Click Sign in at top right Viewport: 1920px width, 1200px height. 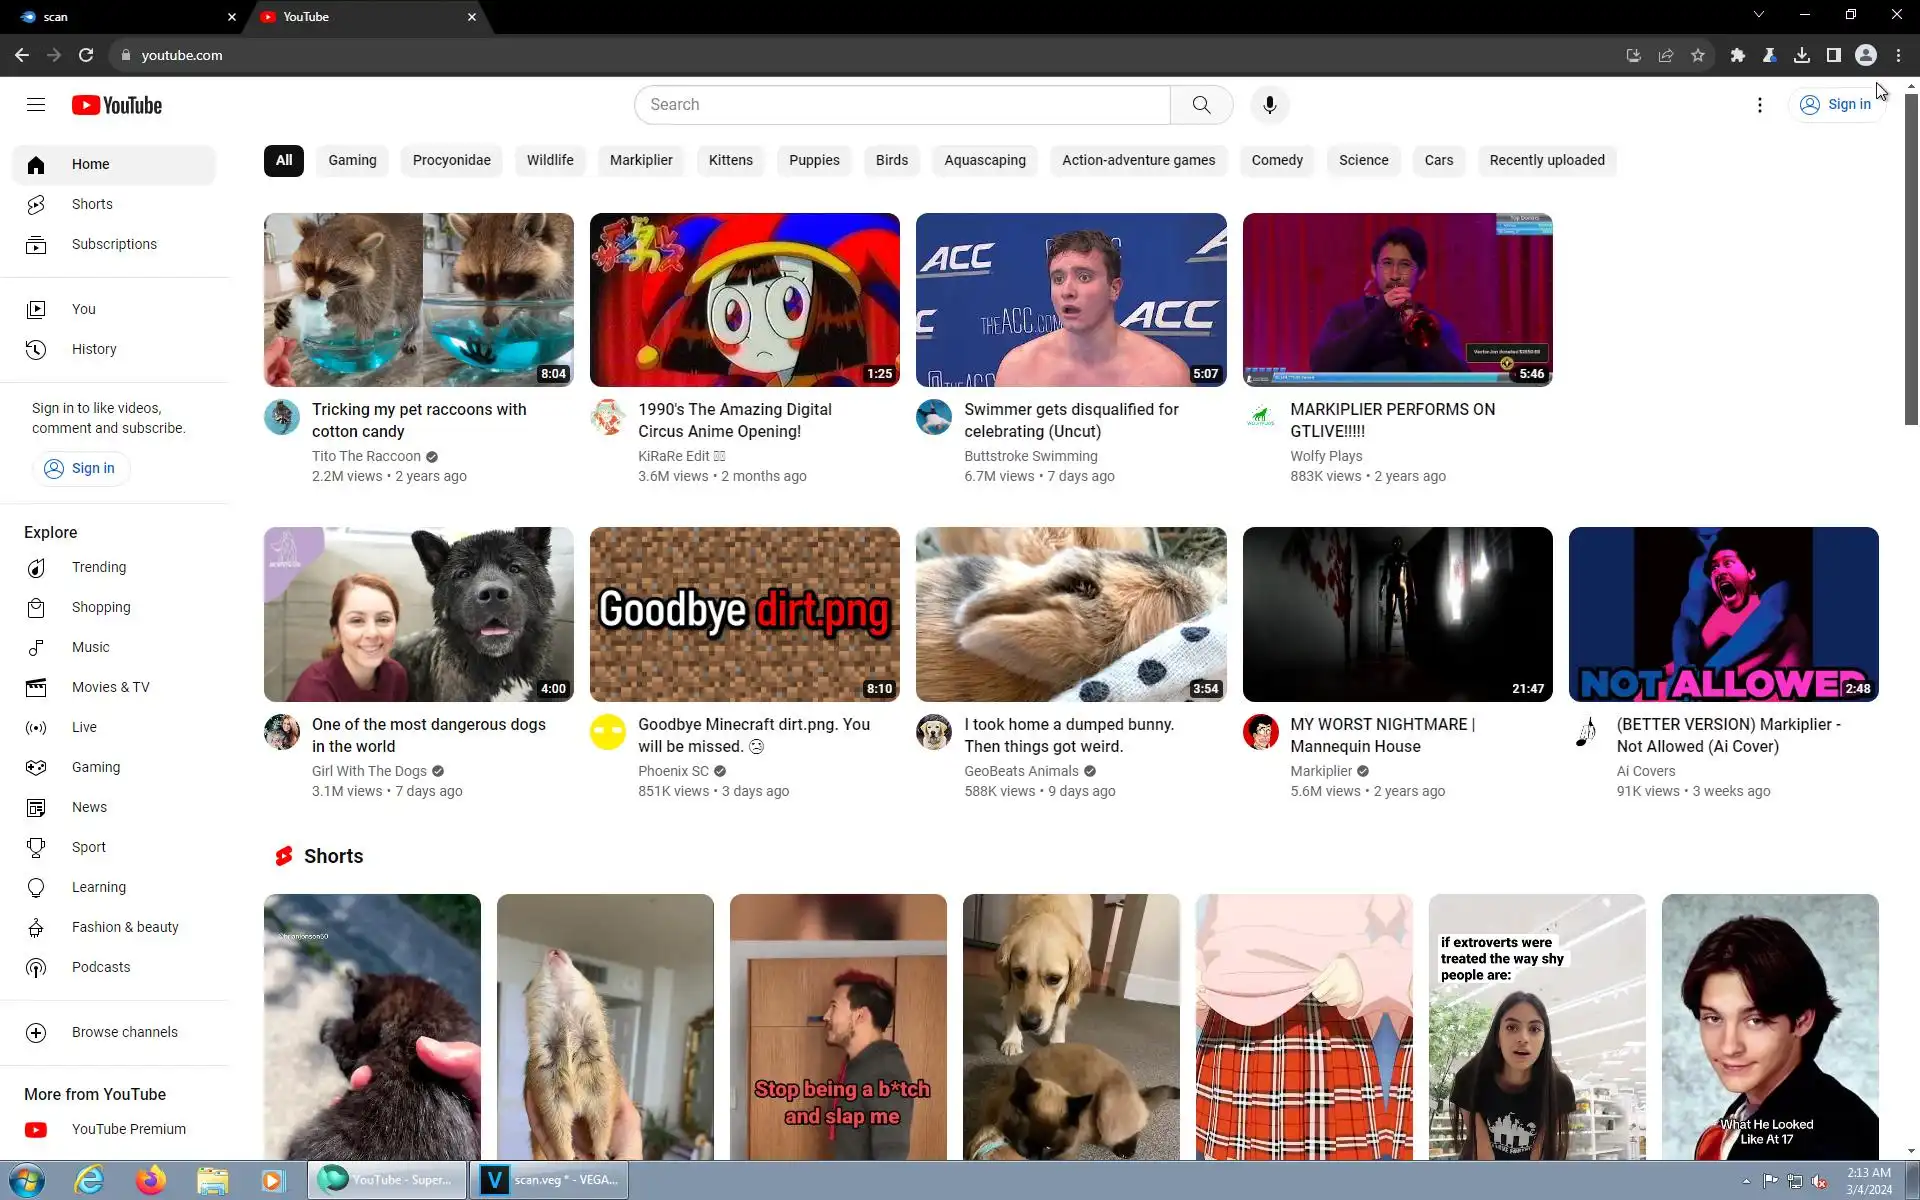[1836, 104]
